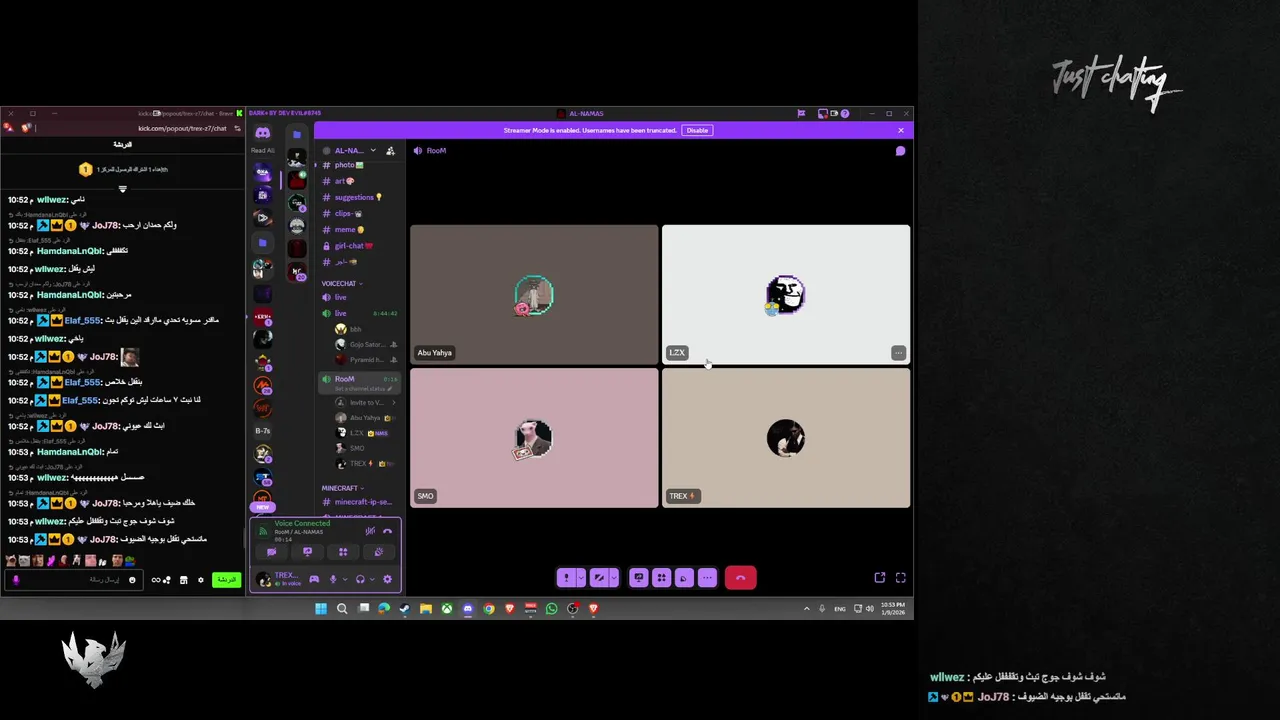
Task: Open microphone device options arrow in call bar
Action: [x=581, y=578]
